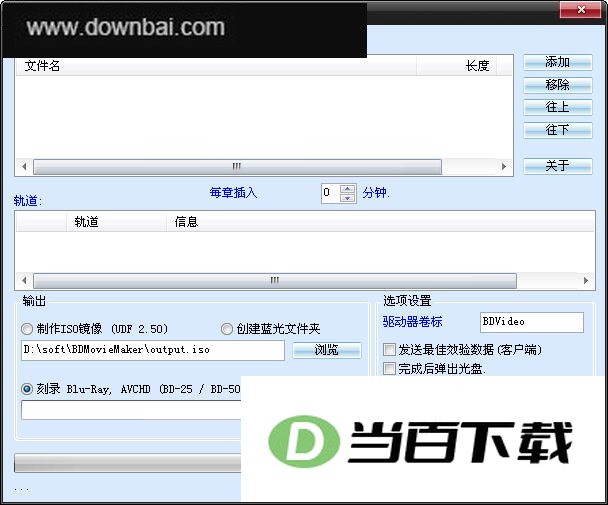608x505 pixels.
Task: Click the 添加 (Add) button
Action: pyautogui.click(x=558, y=62)
